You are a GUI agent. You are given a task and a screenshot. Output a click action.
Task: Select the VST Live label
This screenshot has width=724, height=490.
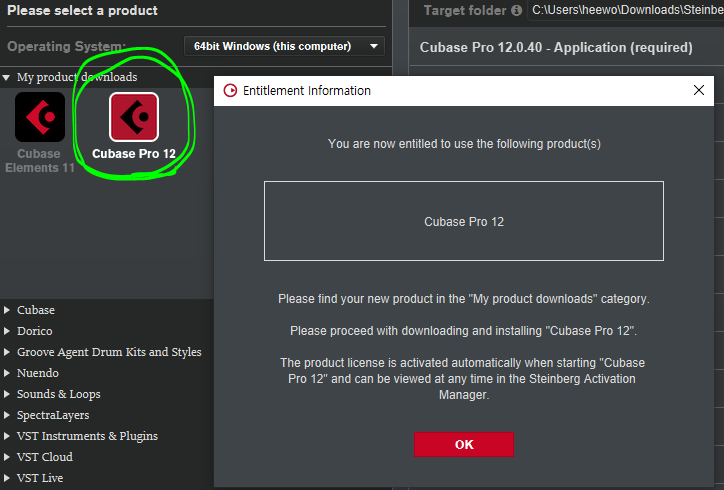point(40,478)
